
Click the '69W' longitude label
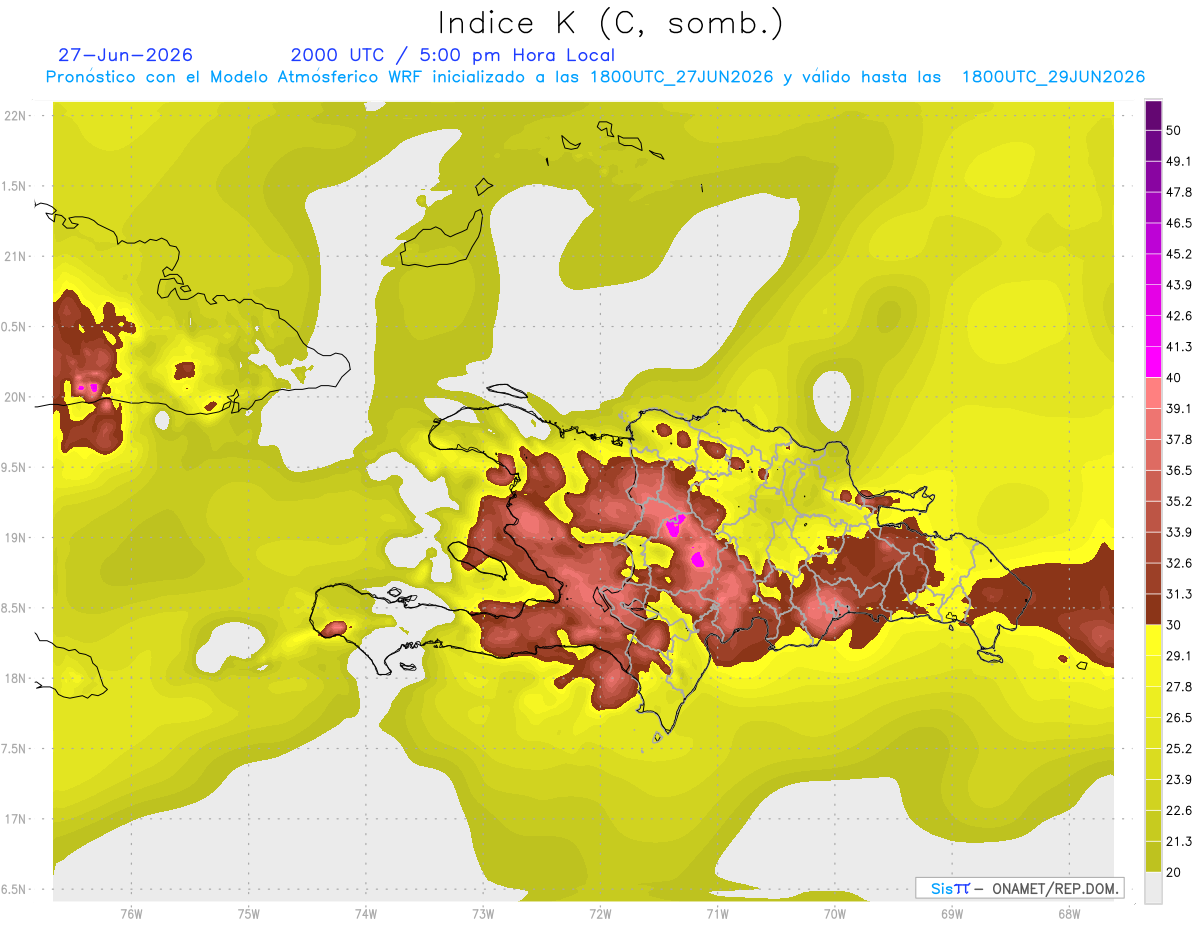point(952,913)
